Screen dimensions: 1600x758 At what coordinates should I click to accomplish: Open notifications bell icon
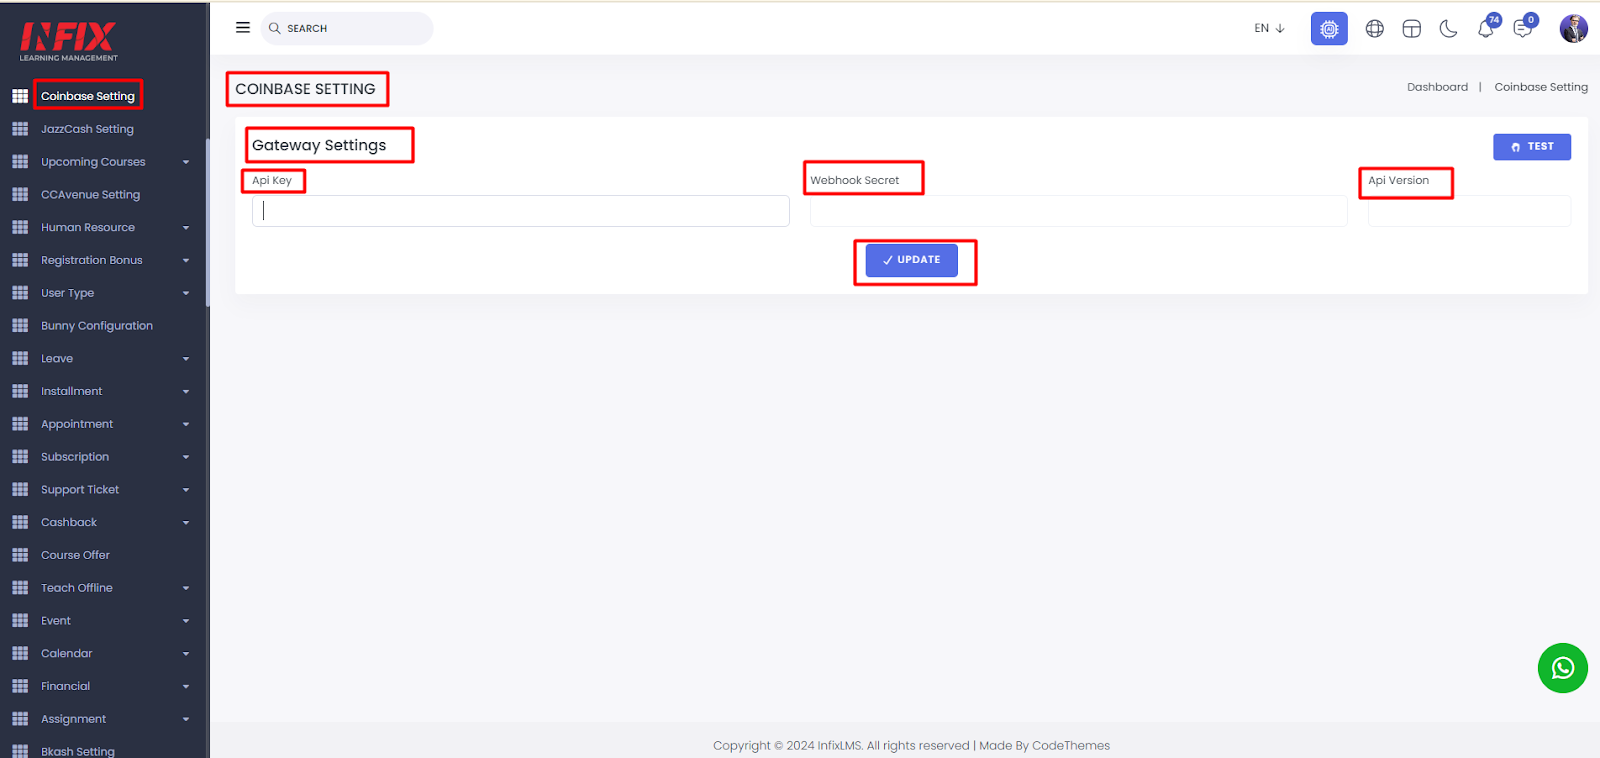pos(1486,29)
